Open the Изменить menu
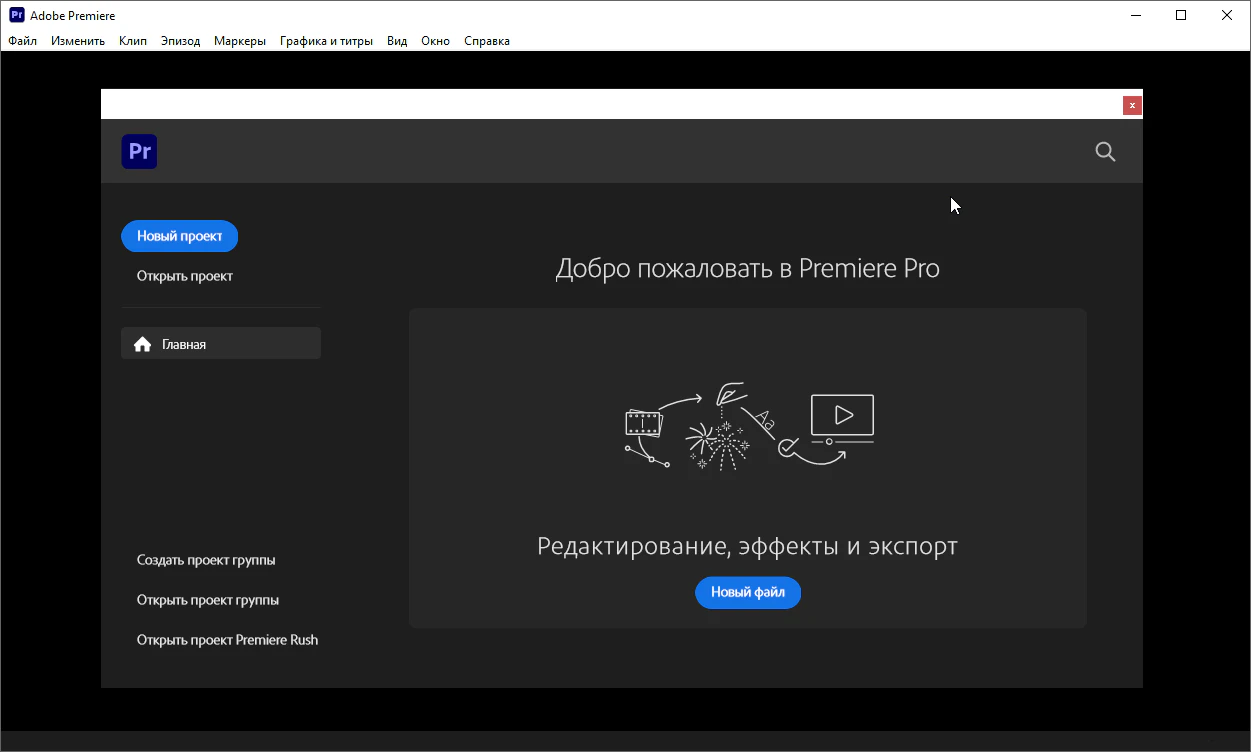 click(x=78, y=41)
